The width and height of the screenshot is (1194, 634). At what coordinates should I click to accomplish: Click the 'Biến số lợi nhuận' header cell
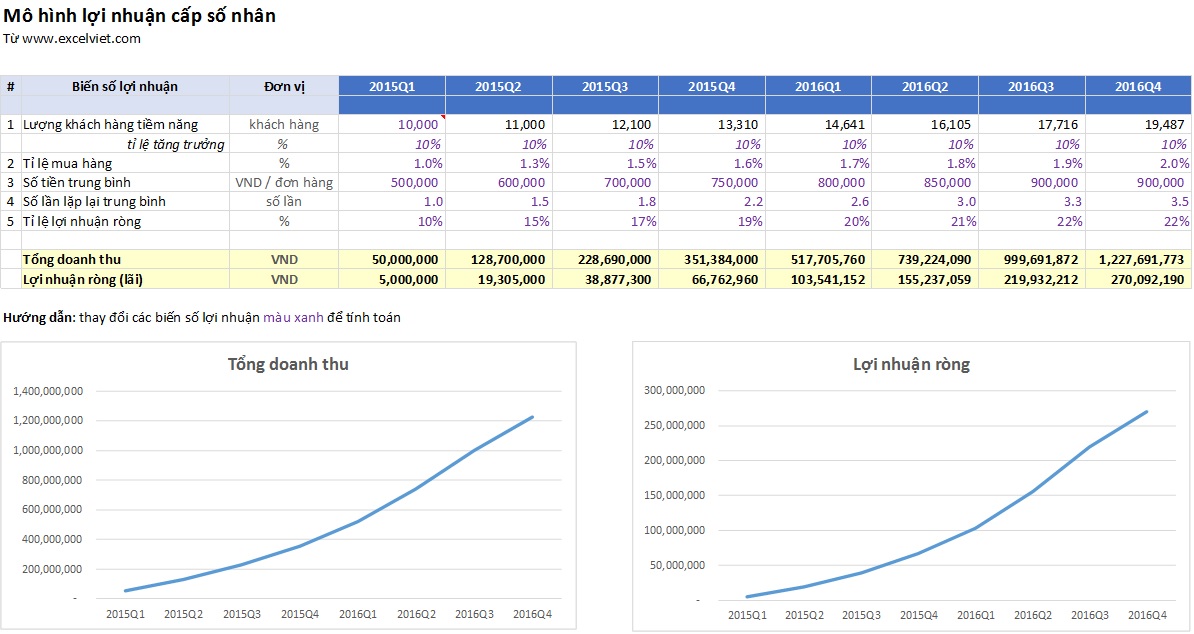point(125,86)
